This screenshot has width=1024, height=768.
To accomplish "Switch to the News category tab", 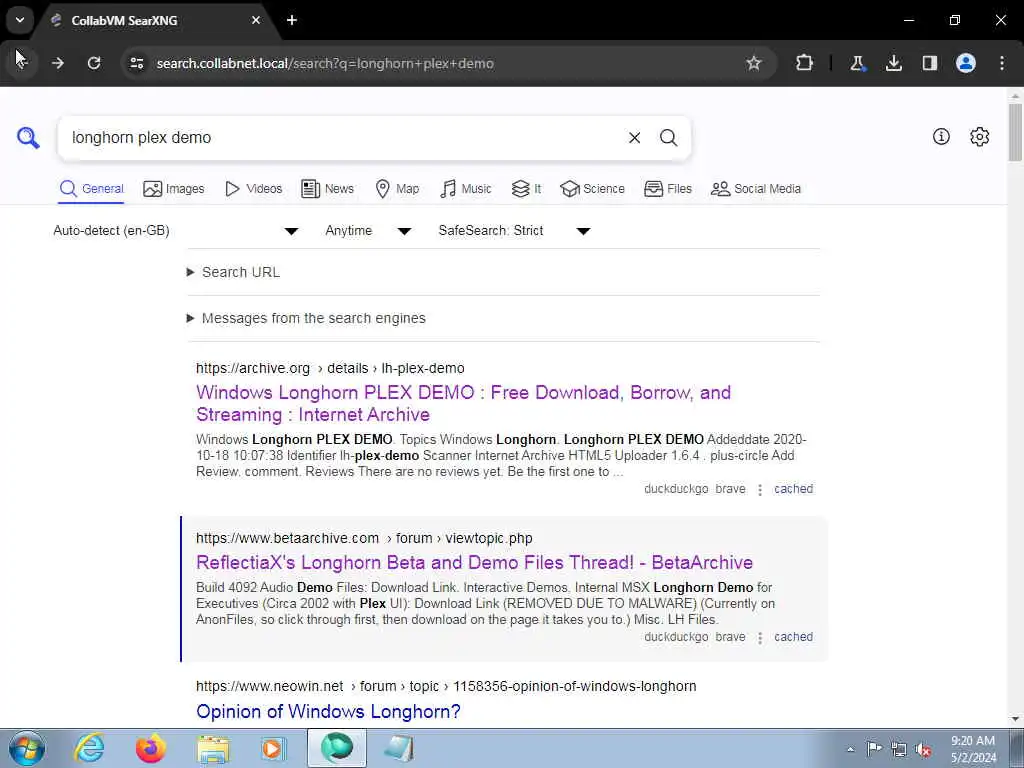I will click(328, 189).
